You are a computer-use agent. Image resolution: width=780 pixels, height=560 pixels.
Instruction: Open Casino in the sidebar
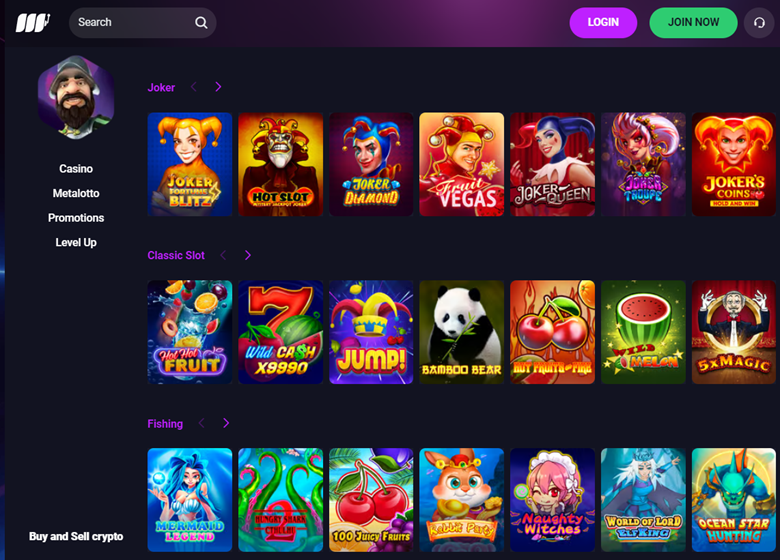point(76,169)
